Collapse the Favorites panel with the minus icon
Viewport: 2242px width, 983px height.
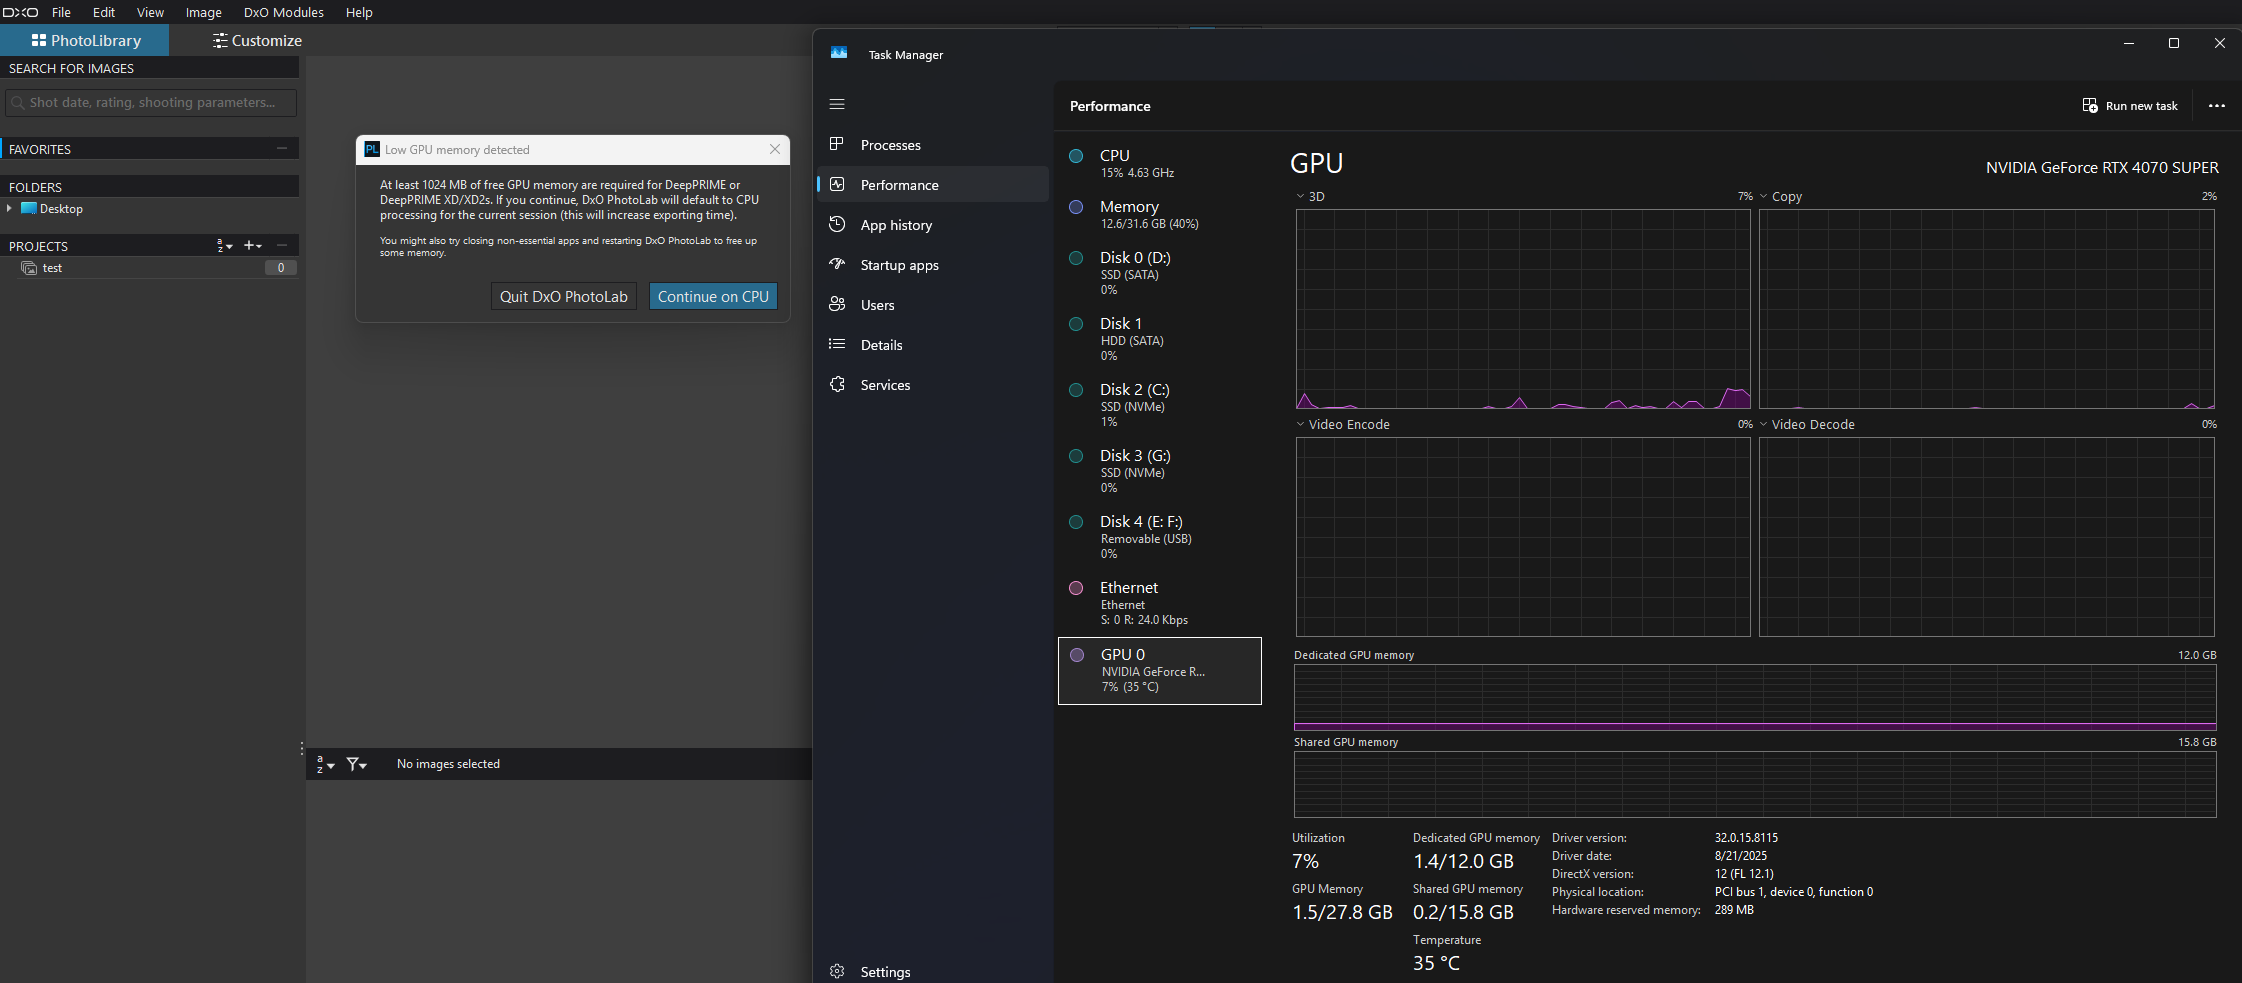point(282,148)
